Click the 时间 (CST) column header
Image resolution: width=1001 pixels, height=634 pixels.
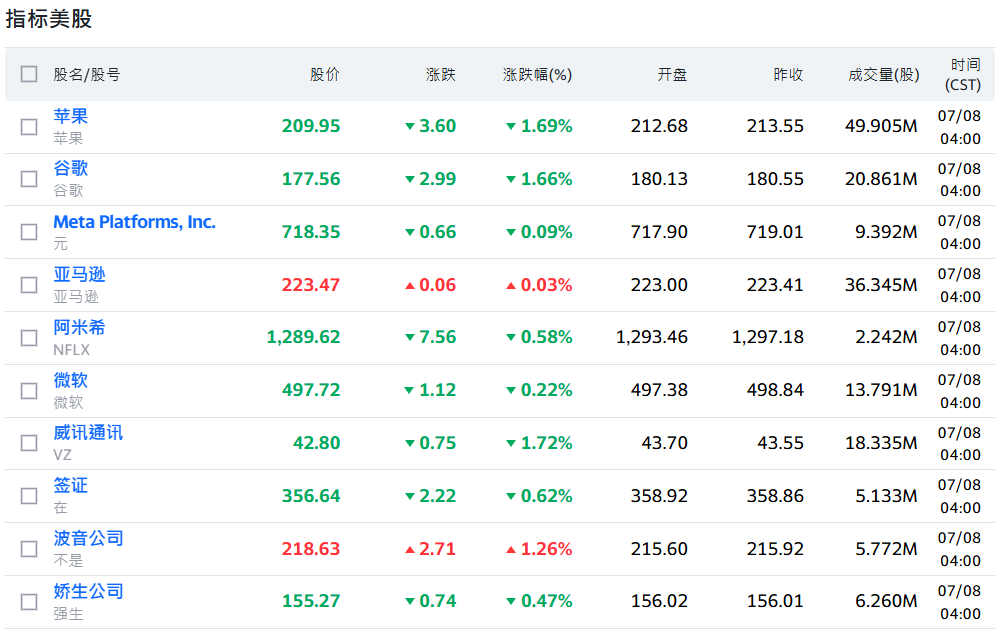[x=965, y=75]
